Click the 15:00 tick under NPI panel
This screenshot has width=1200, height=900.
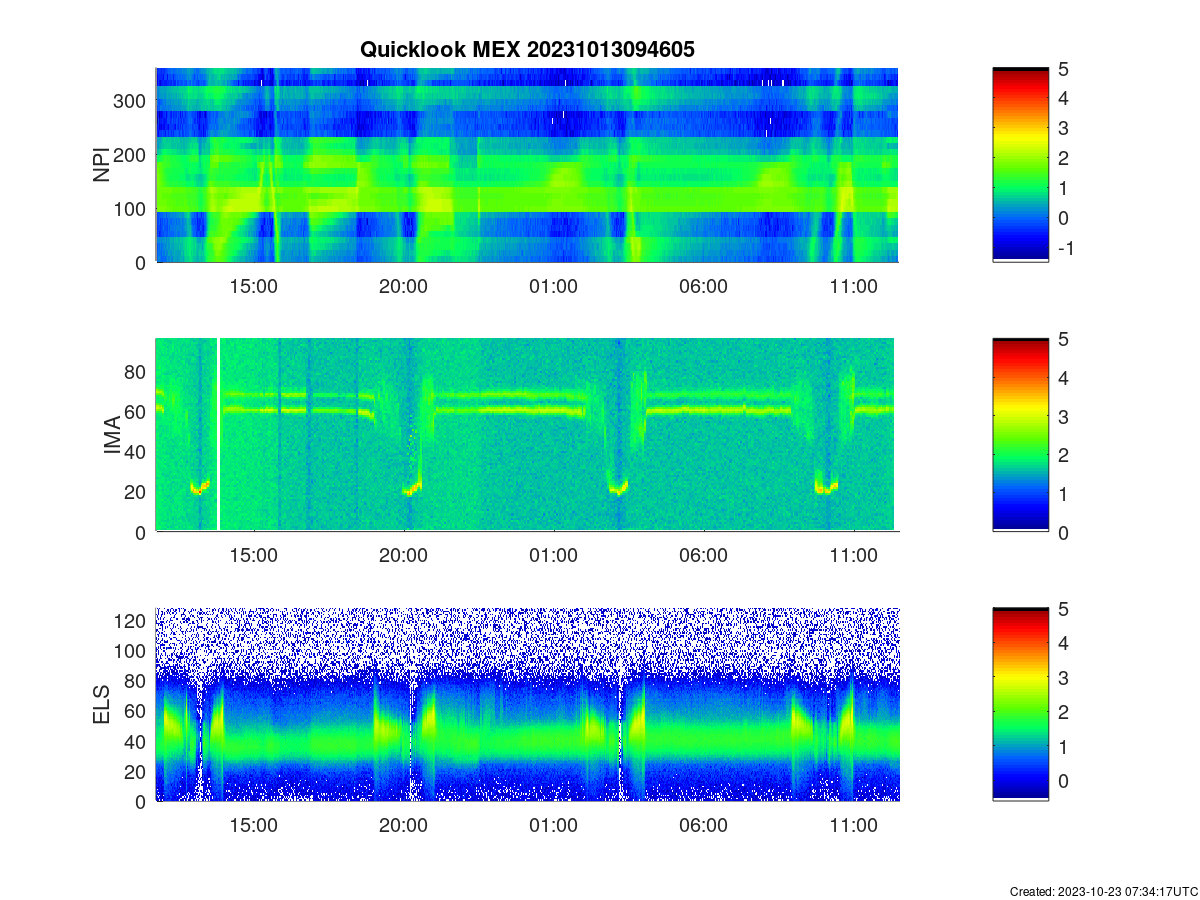pos(254,285)
